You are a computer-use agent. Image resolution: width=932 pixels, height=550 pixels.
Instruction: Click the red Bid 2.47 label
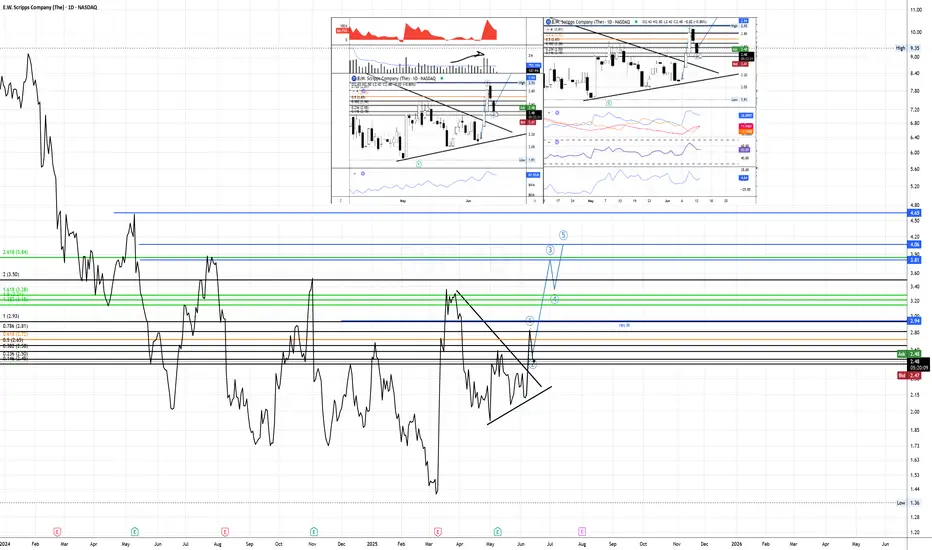(909, 376)
